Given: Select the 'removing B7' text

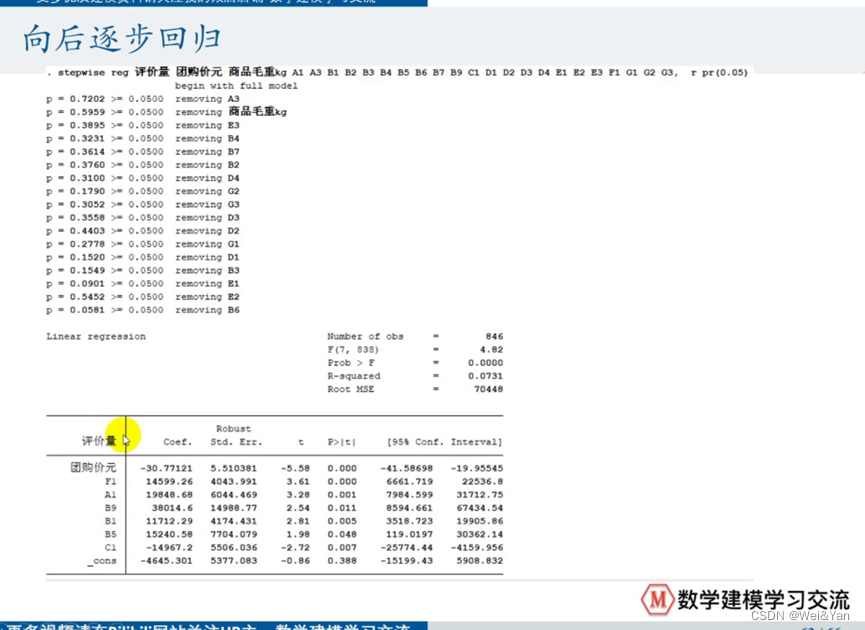Looking at the screenshot, I should tap(207, 152).
